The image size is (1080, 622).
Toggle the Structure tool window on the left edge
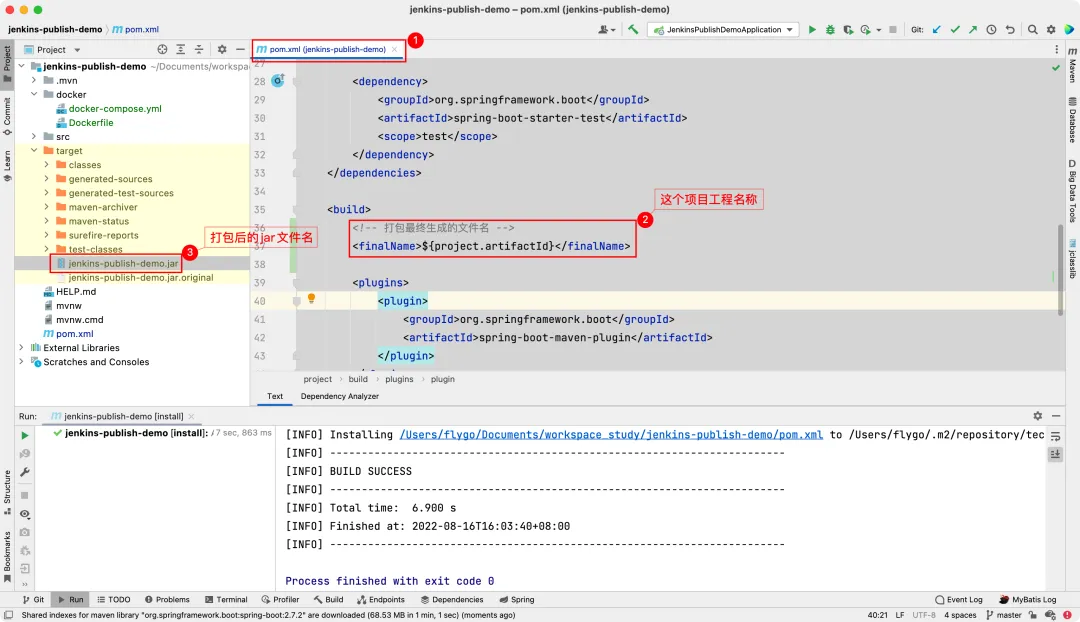point(8,491)
